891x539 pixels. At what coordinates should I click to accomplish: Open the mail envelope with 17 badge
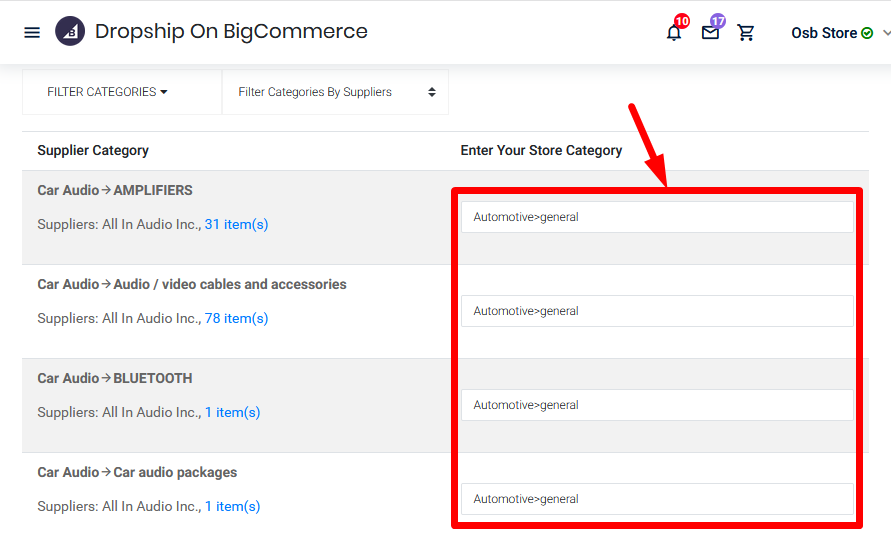(710, 32)
